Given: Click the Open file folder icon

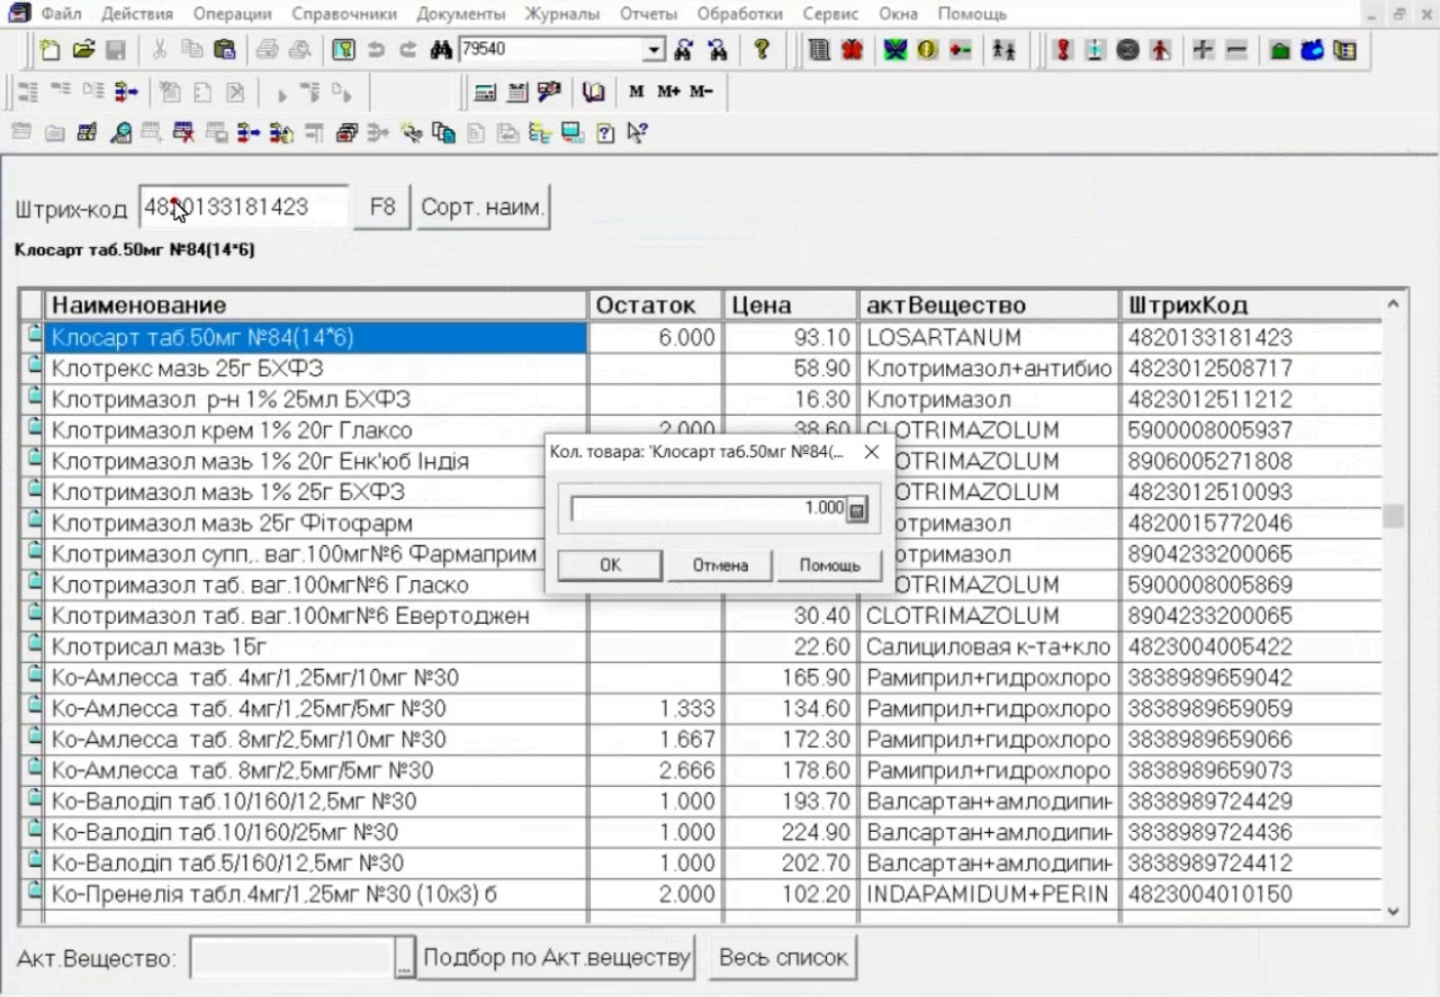Looking at the screenshot, I should [83, 49].
